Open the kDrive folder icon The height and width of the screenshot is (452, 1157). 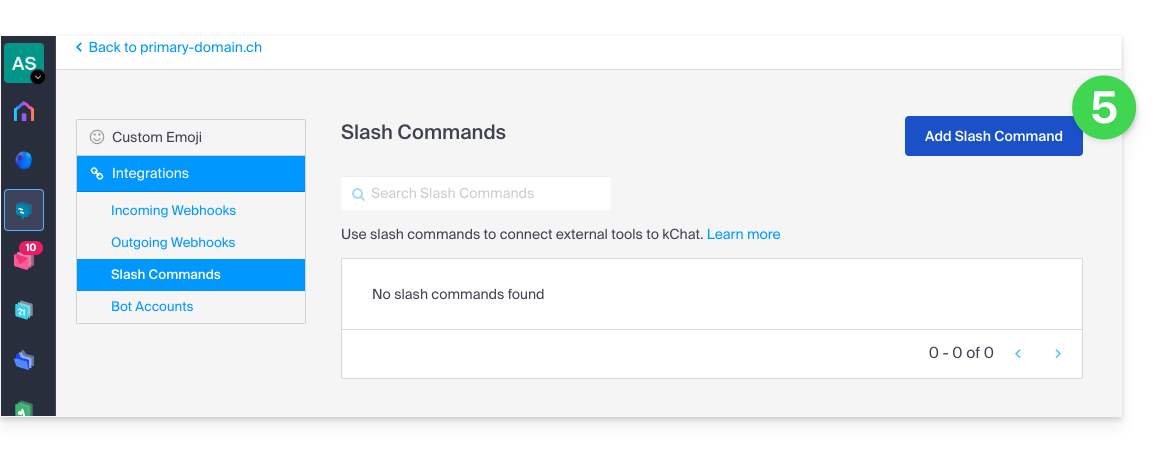pos(24,360)
